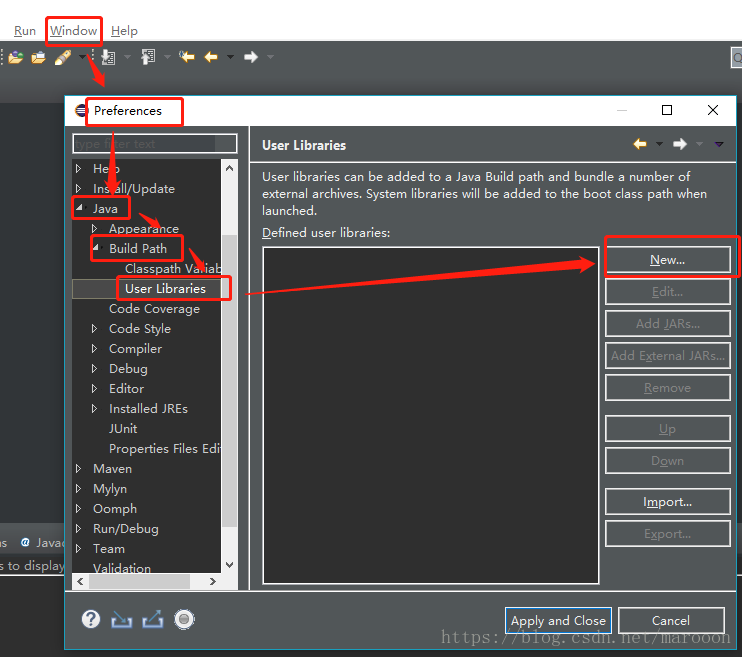The width and height of the screenshot is (742, 657).
Task: Expand the Team node
Action: (79, 549)
